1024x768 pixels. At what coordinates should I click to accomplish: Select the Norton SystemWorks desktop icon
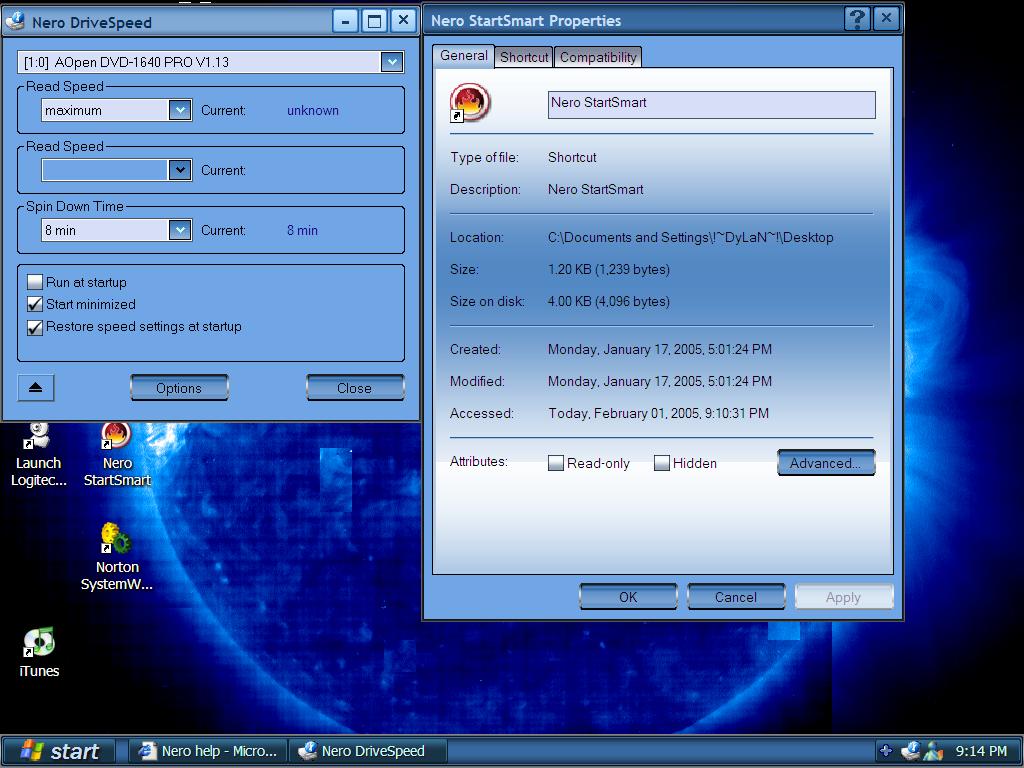point(116,540)
